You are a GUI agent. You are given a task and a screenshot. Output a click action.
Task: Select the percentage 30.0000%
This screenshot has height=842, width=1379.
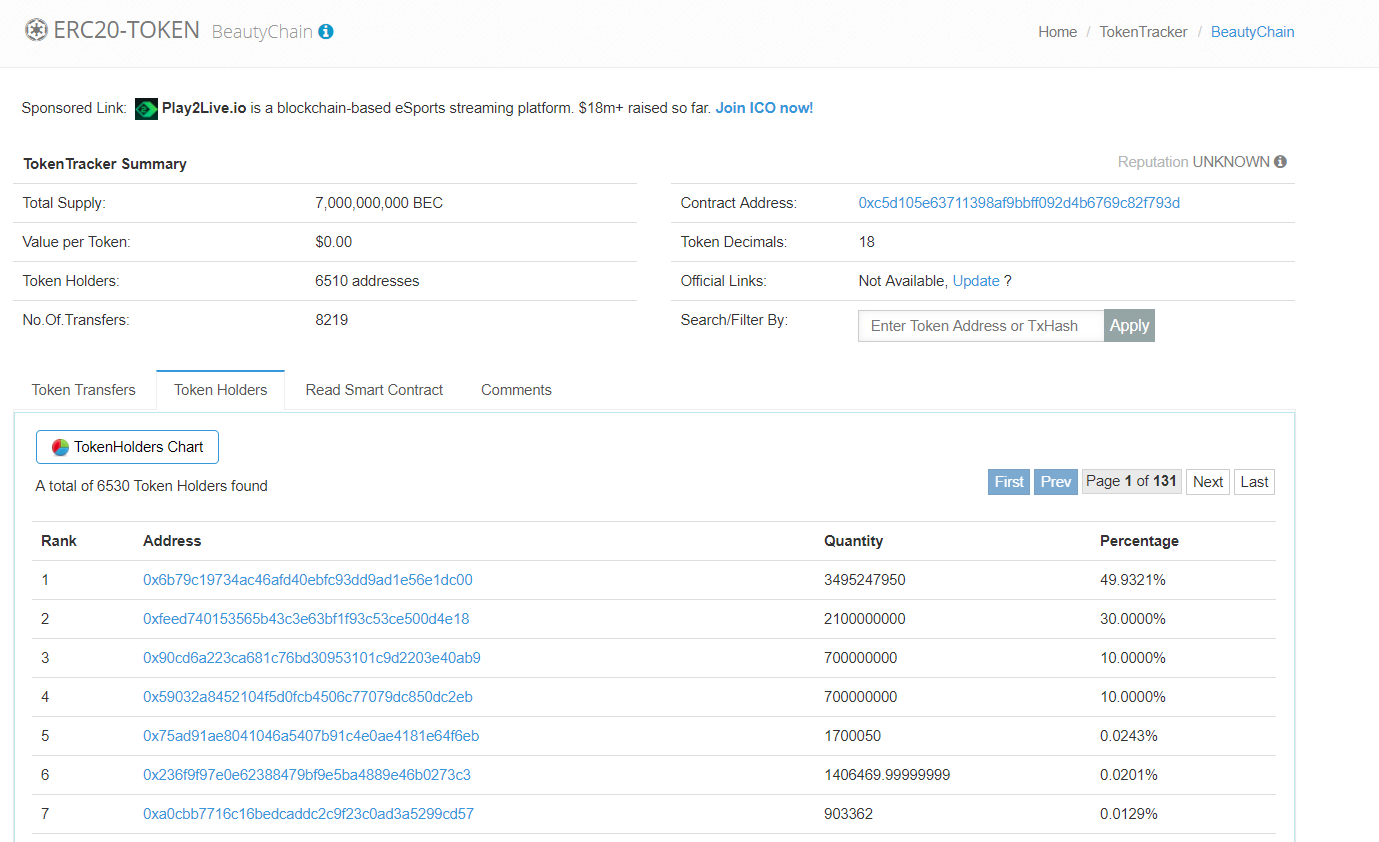pyautogui.click(x=1133, y=619)
